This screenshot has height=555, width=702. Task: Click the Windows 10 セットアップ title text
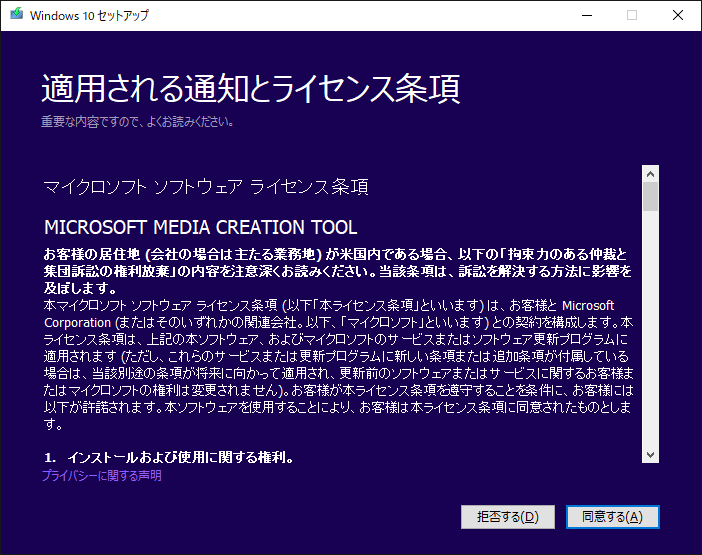(89, 15)
